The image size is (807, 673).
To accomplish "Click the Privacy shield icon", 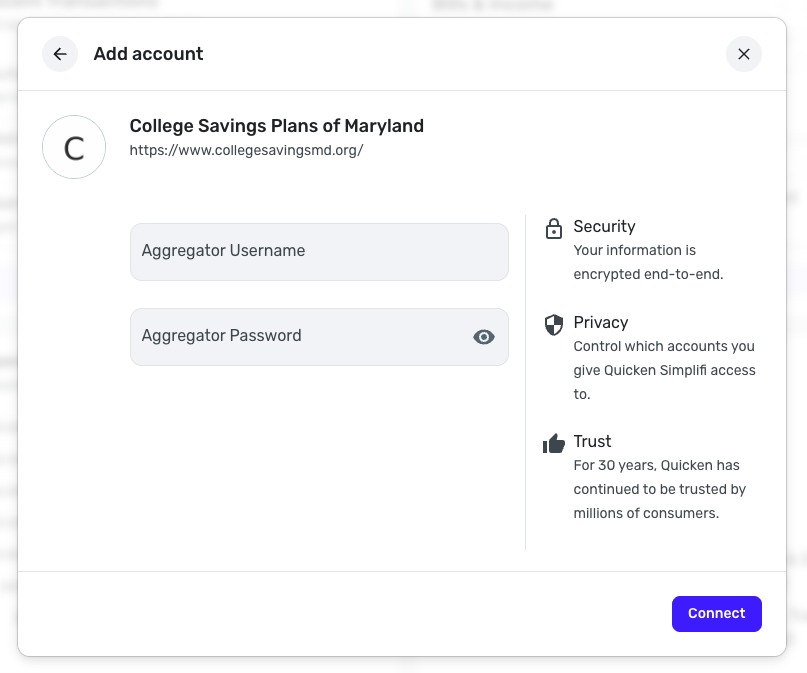I will click(x=553, y=324).
